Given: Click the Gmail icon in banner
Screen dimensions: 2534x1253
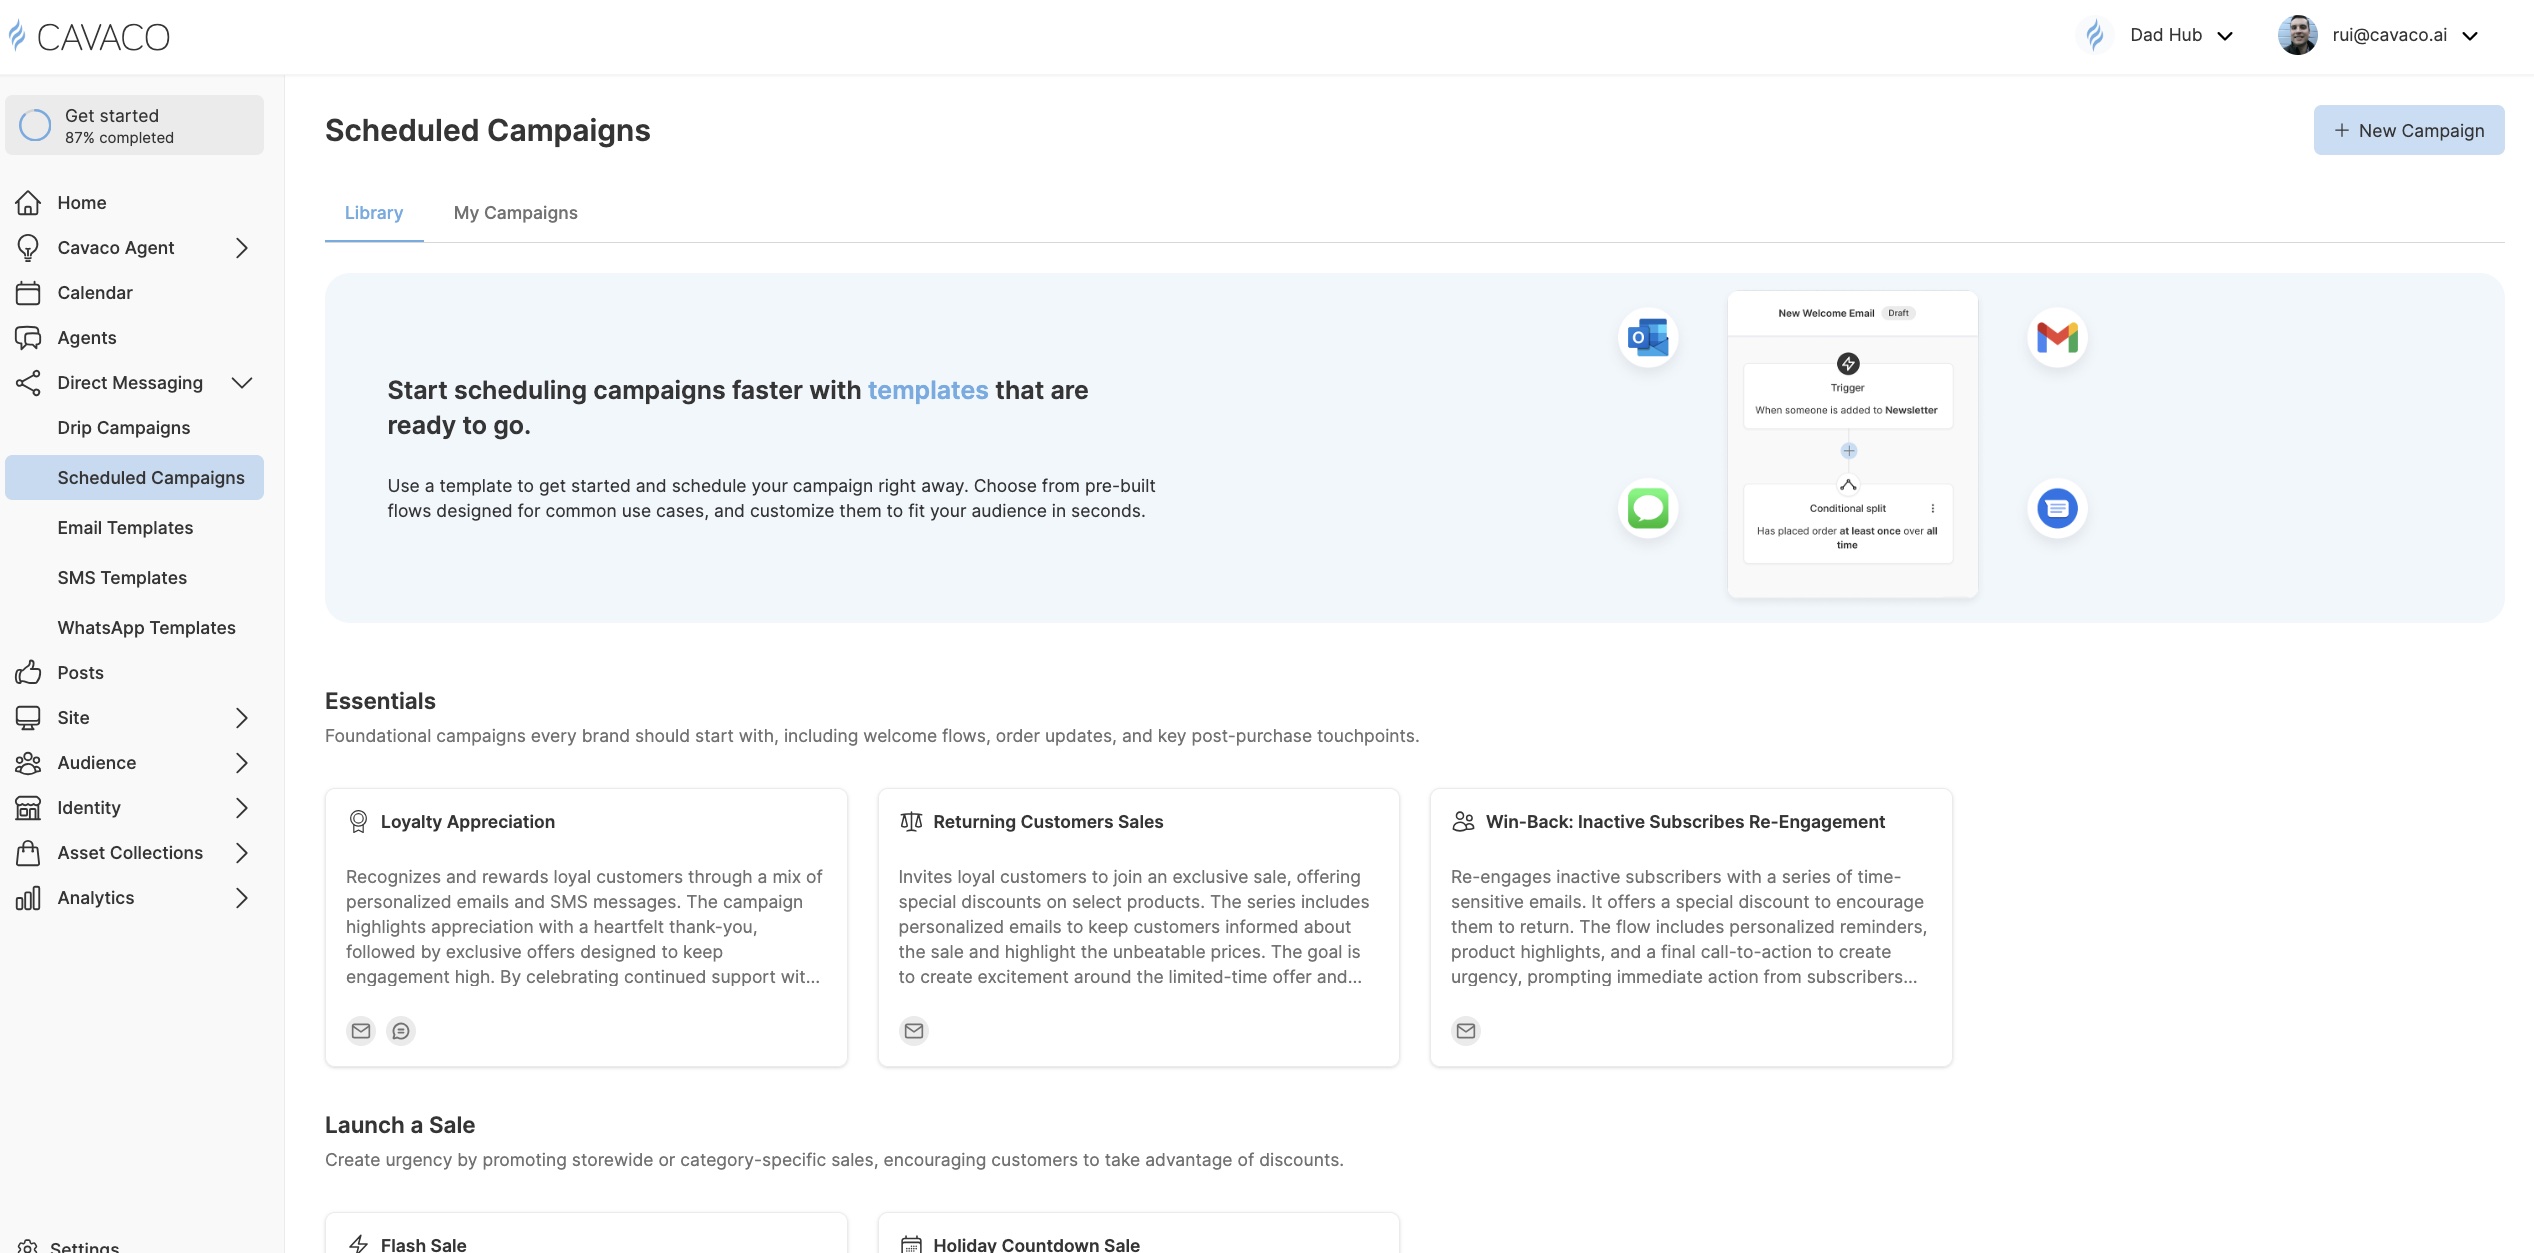Looking at the screenshot, I should point(2057,338).
